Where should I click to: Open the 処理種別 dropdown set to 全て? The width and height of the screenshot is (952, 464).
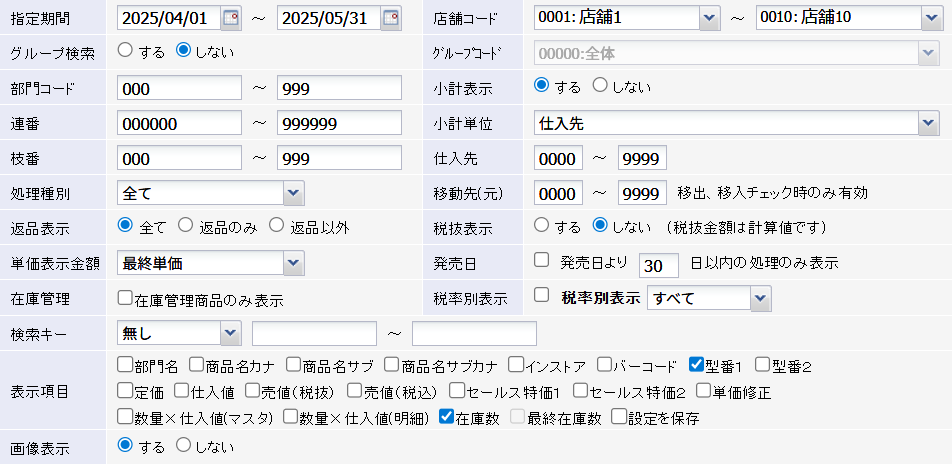tap(293, 192)
